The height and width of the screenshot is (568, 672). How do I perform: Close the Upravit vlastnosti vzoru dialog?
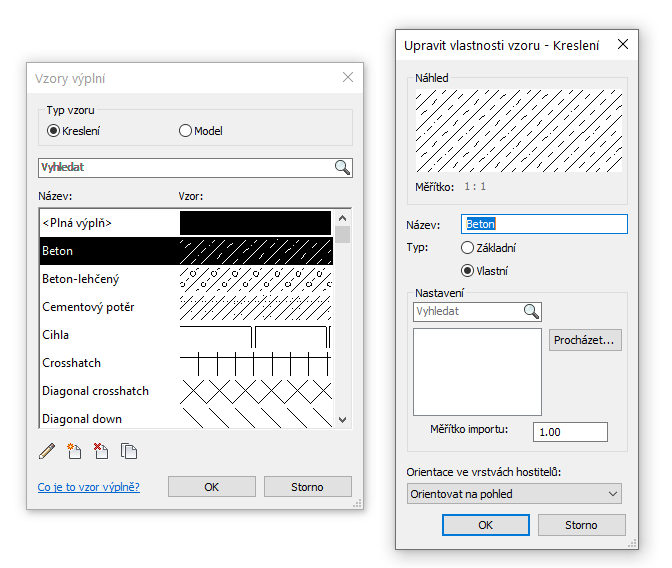click(623, 44)
